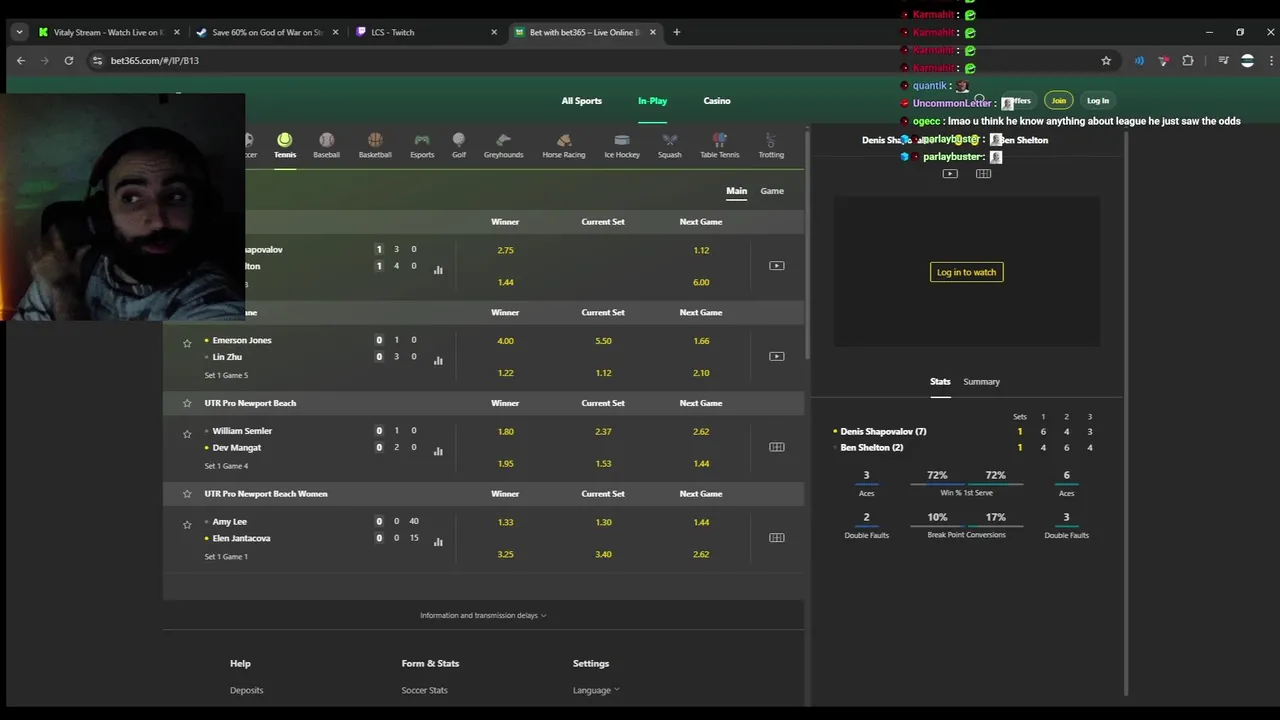This screenshot has height=720, width=1280.
Task: Open the browser media control icon
Action: tap(1223, 60)
